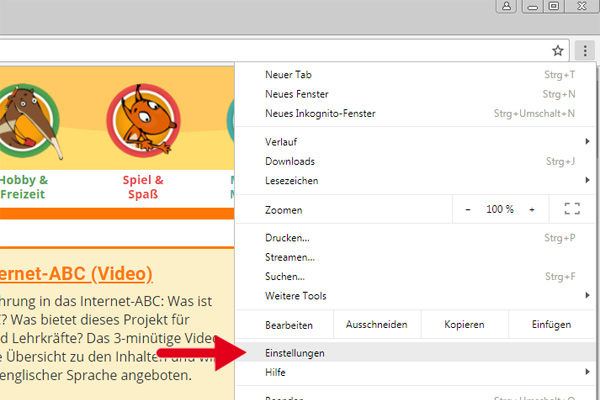Open the Hilfe submenu
Image resolution: width=600 pixels, height=400 pixels.
point(275,372)
